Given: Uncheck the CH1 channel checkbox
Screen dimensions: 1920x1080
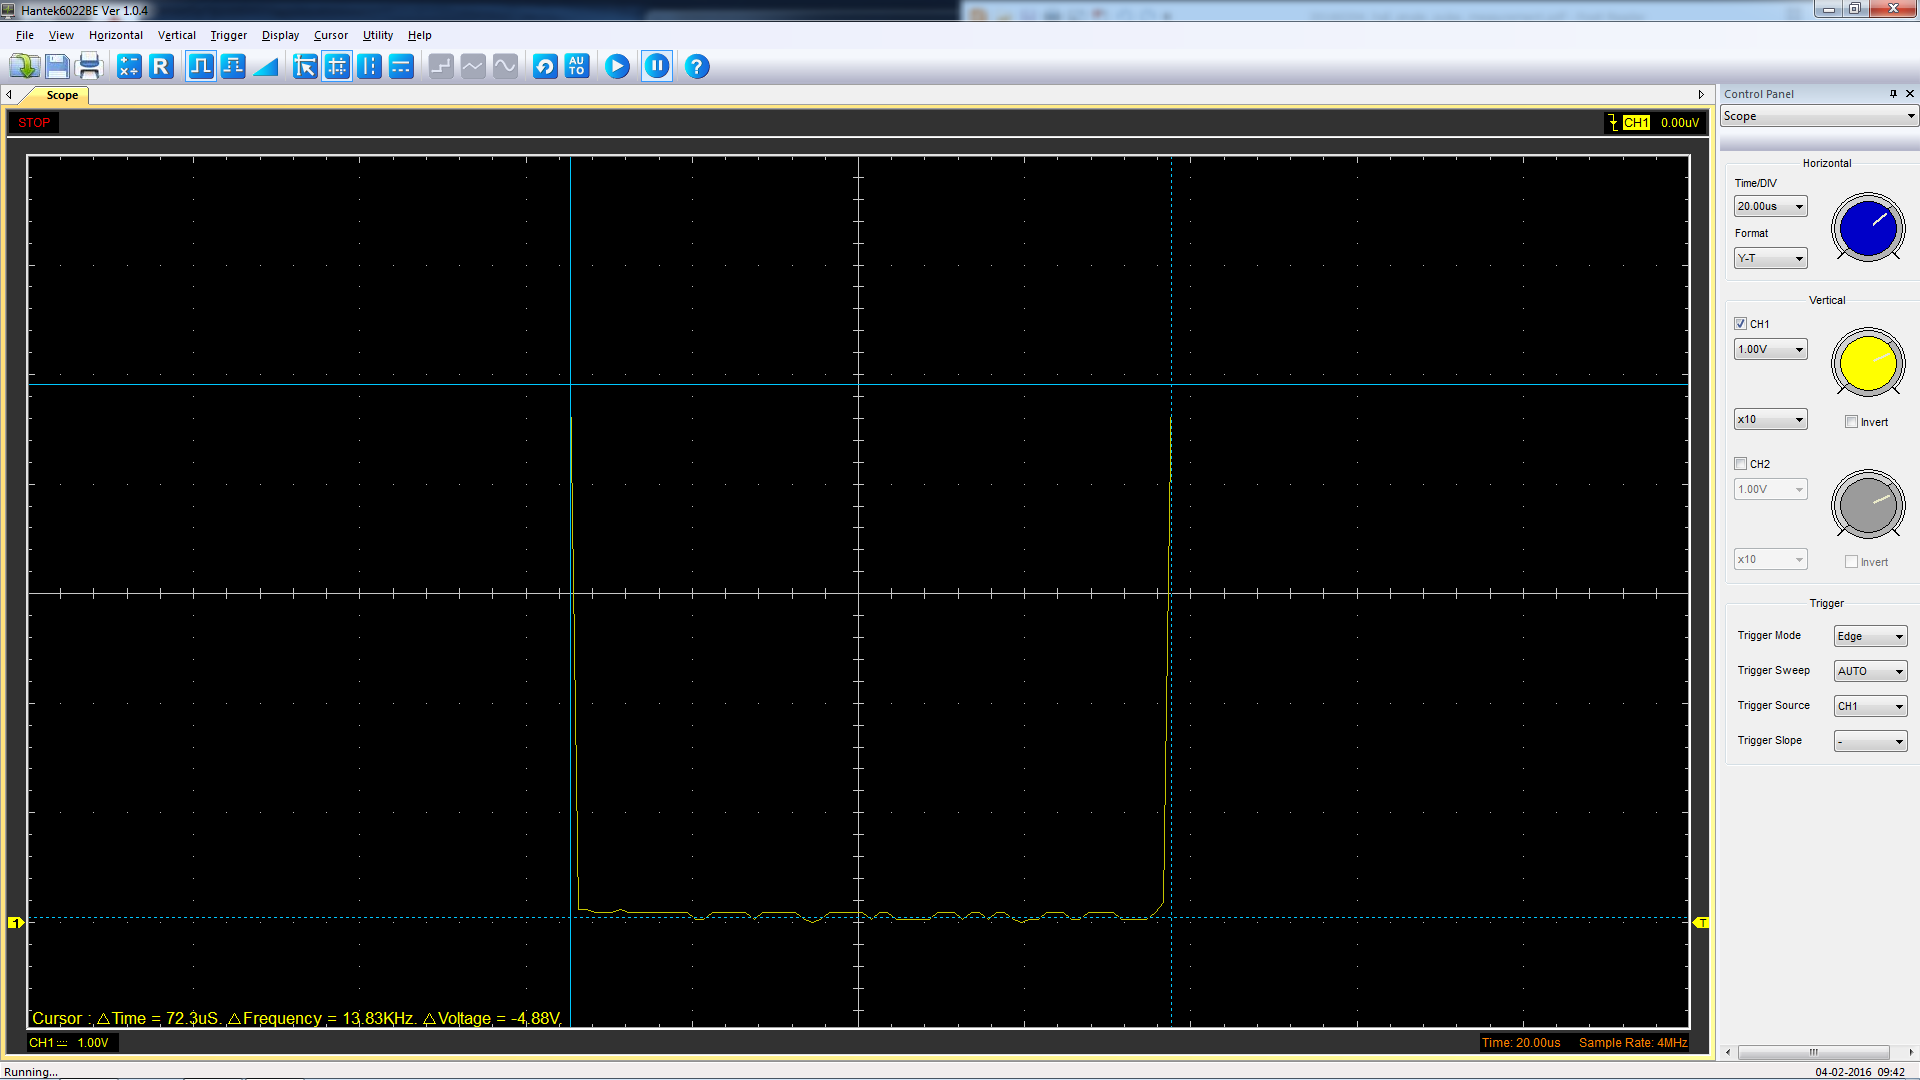Looking at the screenshot, I should coord(1741,323).
